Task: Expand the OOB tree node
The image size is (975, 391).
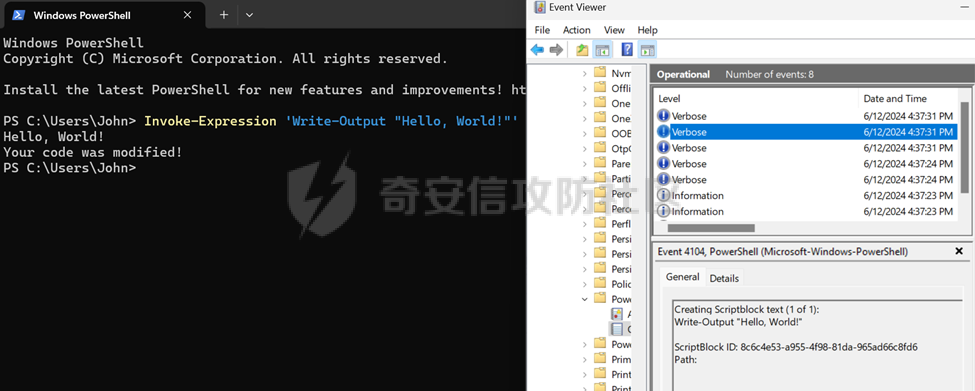Action: click(x=585, y=133)
